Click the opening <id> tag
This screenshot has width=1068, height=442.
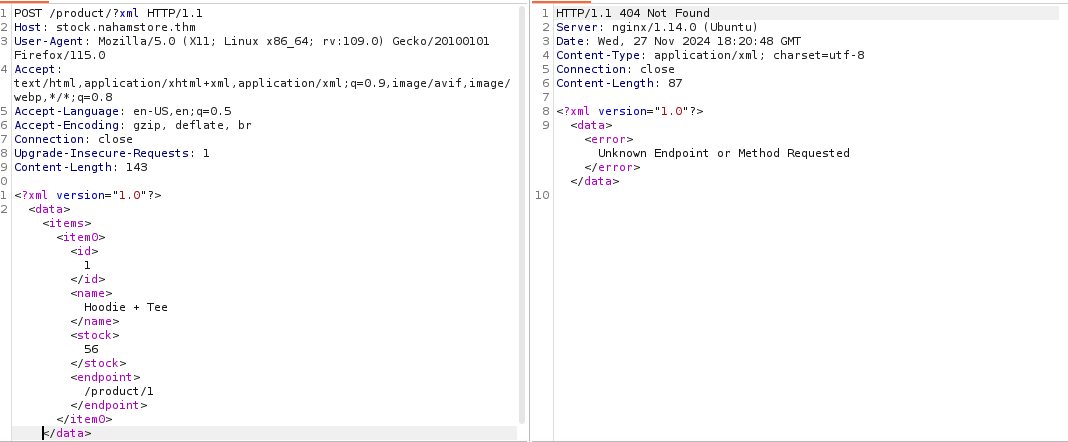(x=84, y=251)
